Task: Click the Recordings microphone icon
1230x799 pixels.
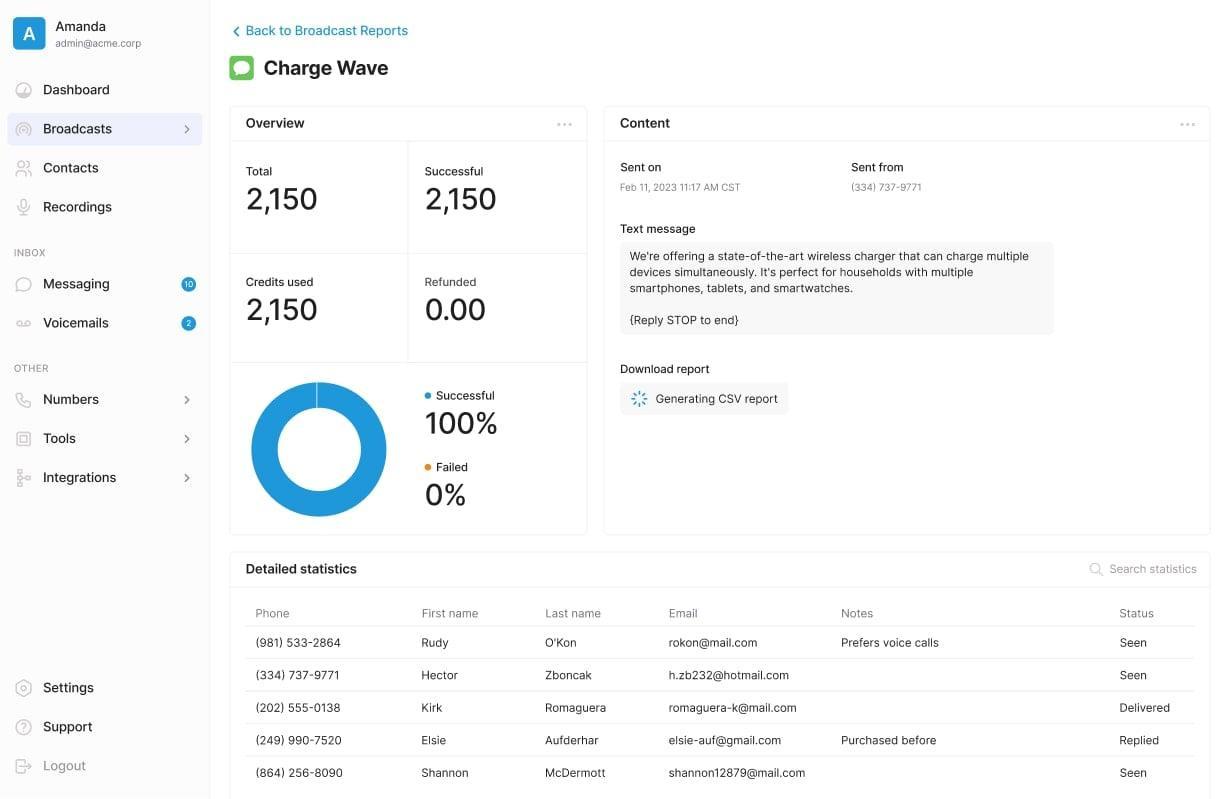Action: 24,207
